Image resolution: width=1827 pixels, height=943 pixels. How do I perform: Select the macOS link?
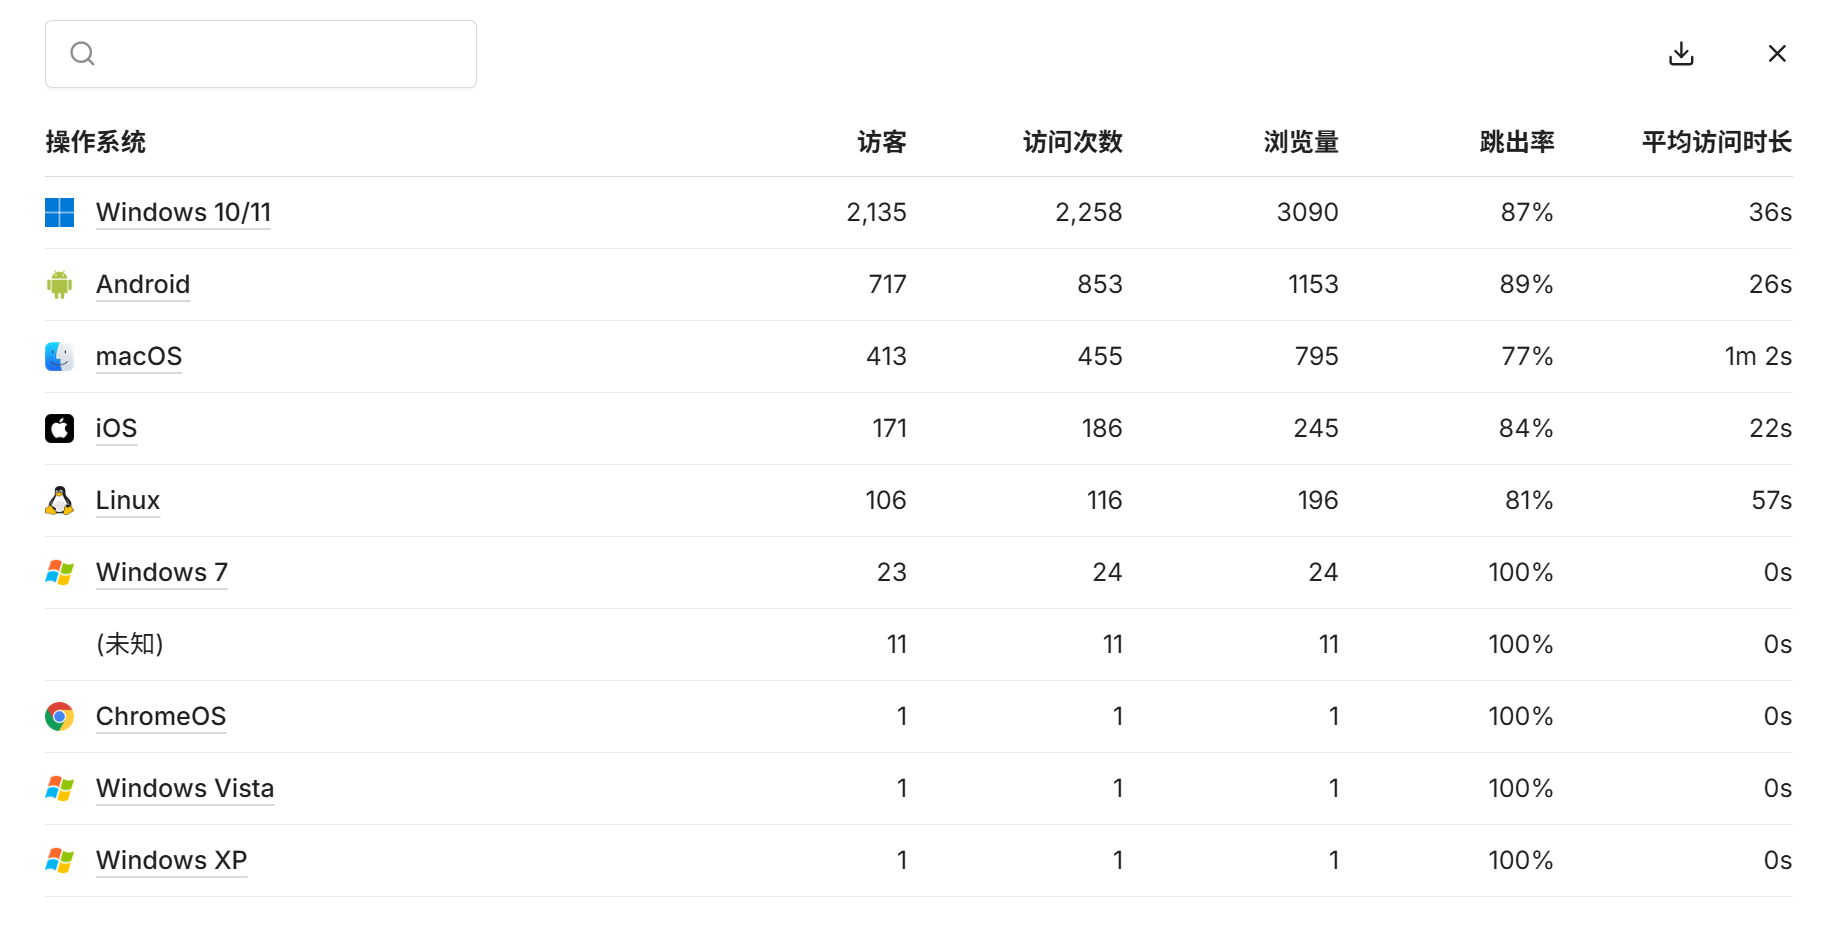[139, 356]
